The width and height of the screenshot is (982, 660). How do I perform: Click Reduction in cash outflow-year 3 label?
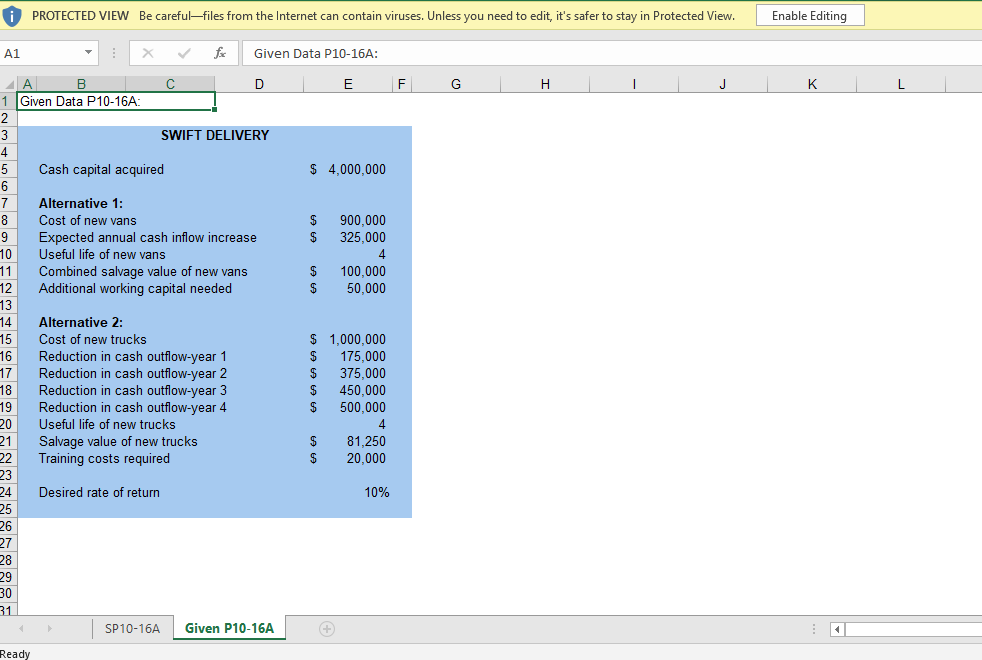click(133, 390)
